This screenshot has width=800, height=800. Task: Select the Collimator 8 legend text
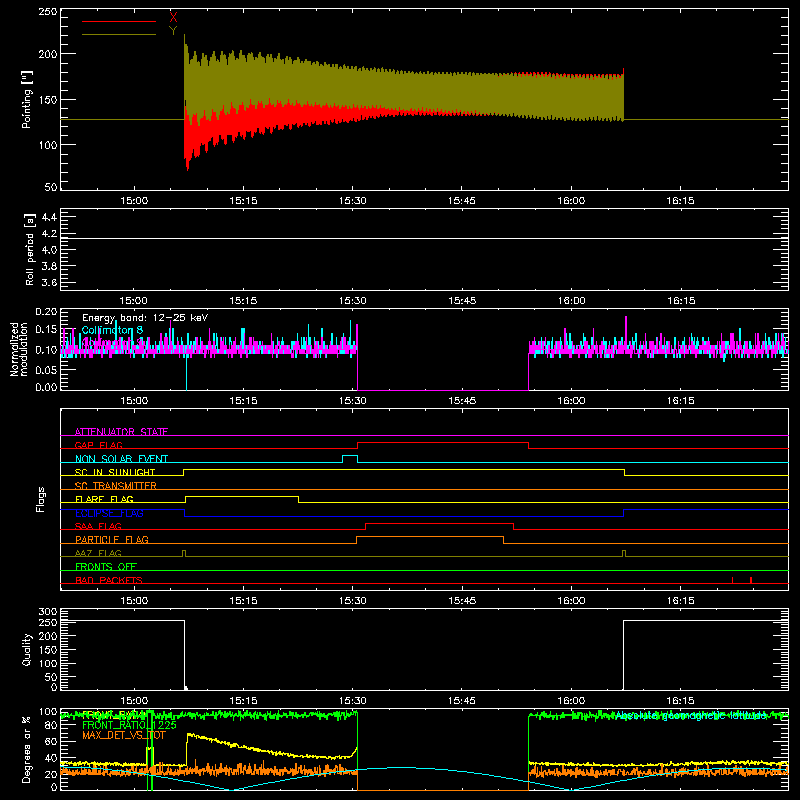[112, 330]
